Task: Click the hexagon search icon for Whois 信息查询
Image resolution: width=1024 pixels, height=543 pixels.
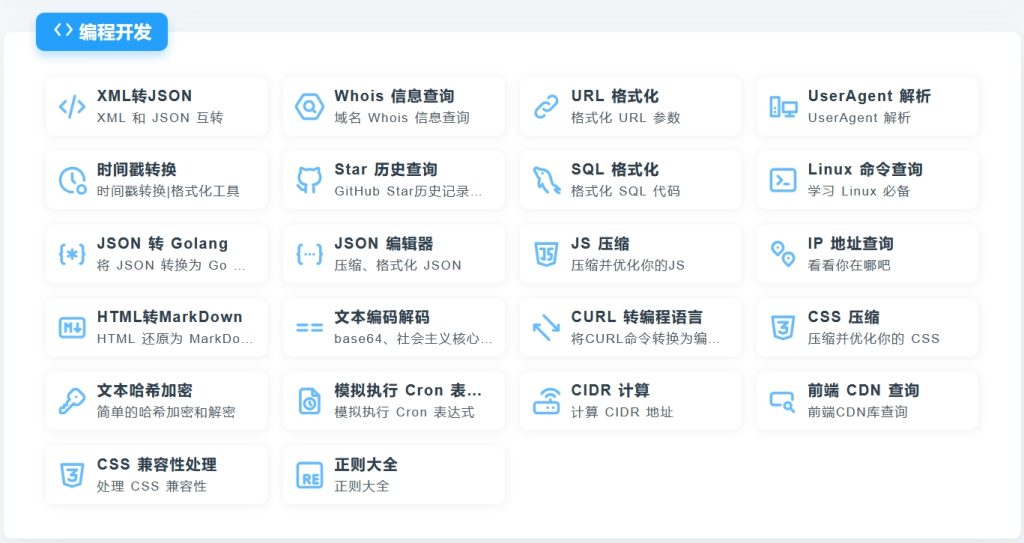Action: pos(309,107)
